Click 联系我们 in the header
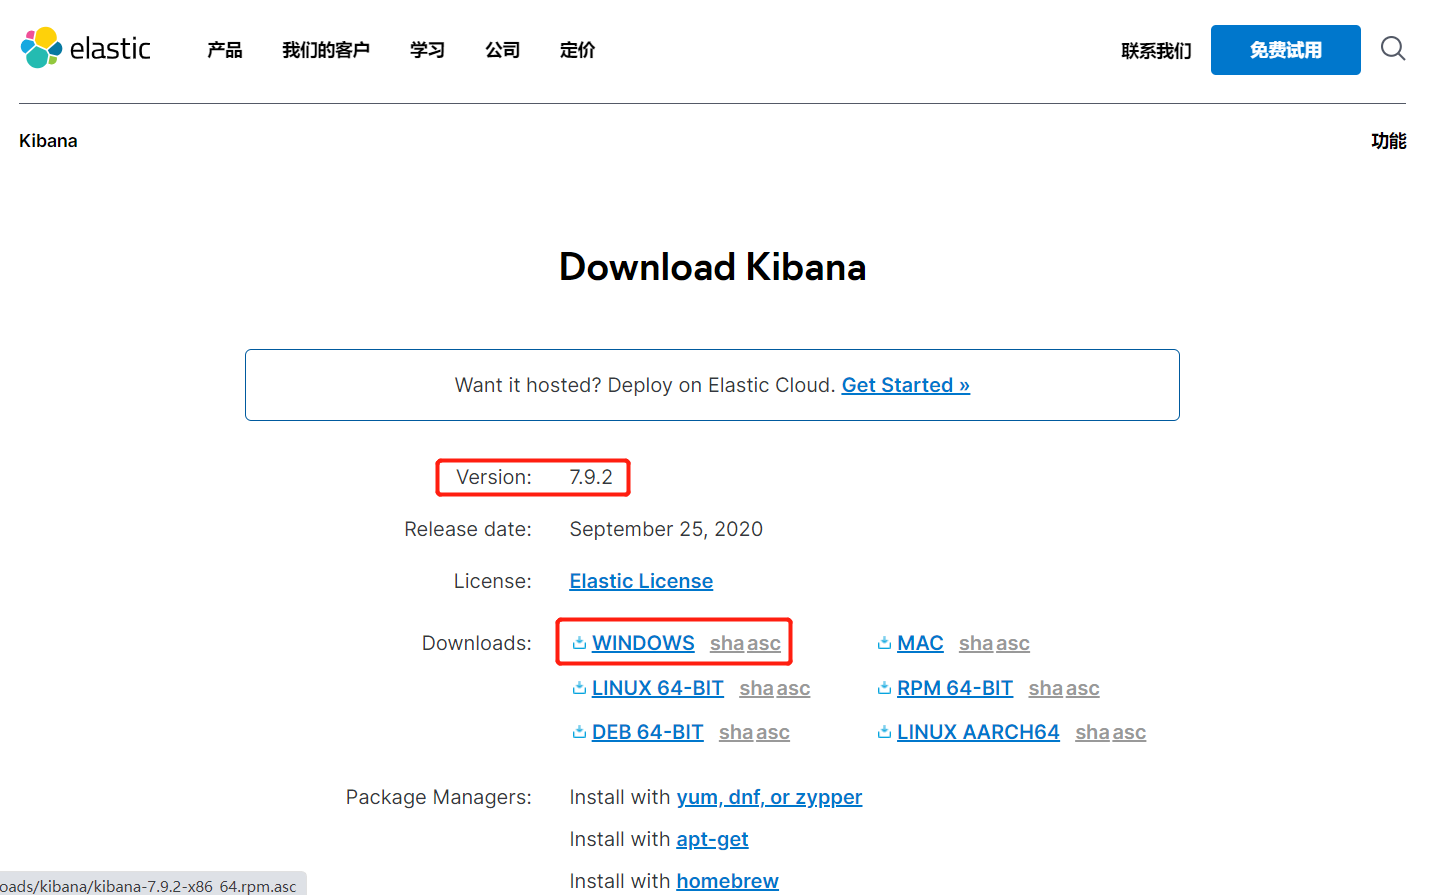This screenshot has height=895, width=1440. (x=1156, y=51)
